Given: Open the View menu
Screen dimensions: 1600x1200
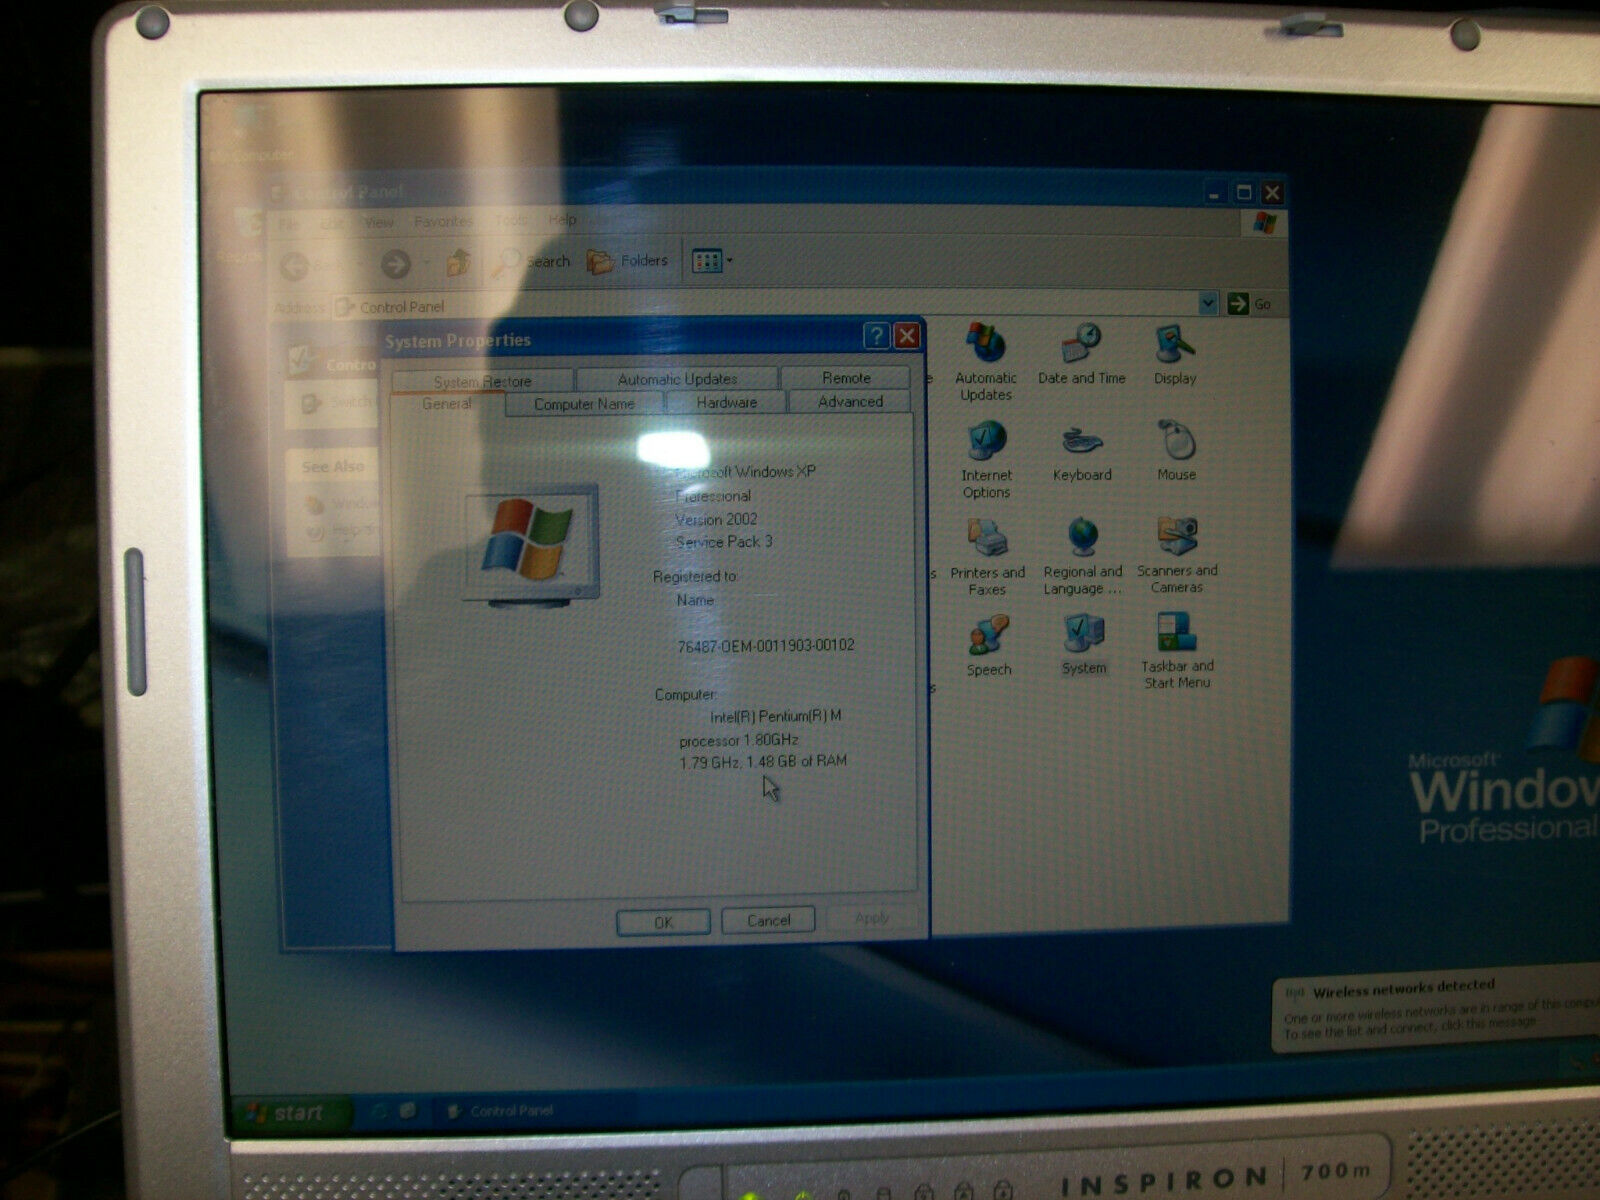Looking at the screenshot, I should [x=378, y=222].
